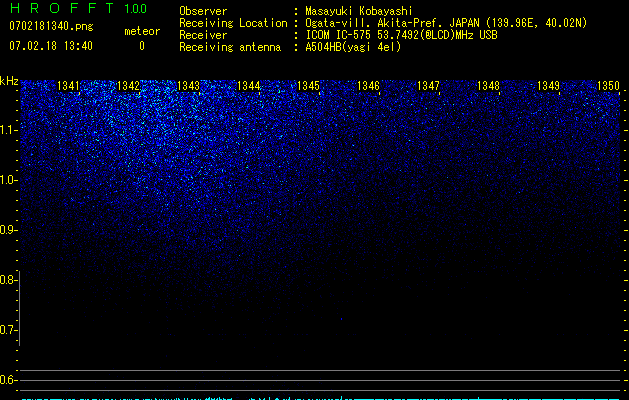Select the 0.9 frequency axis label

tap(8, 230)
